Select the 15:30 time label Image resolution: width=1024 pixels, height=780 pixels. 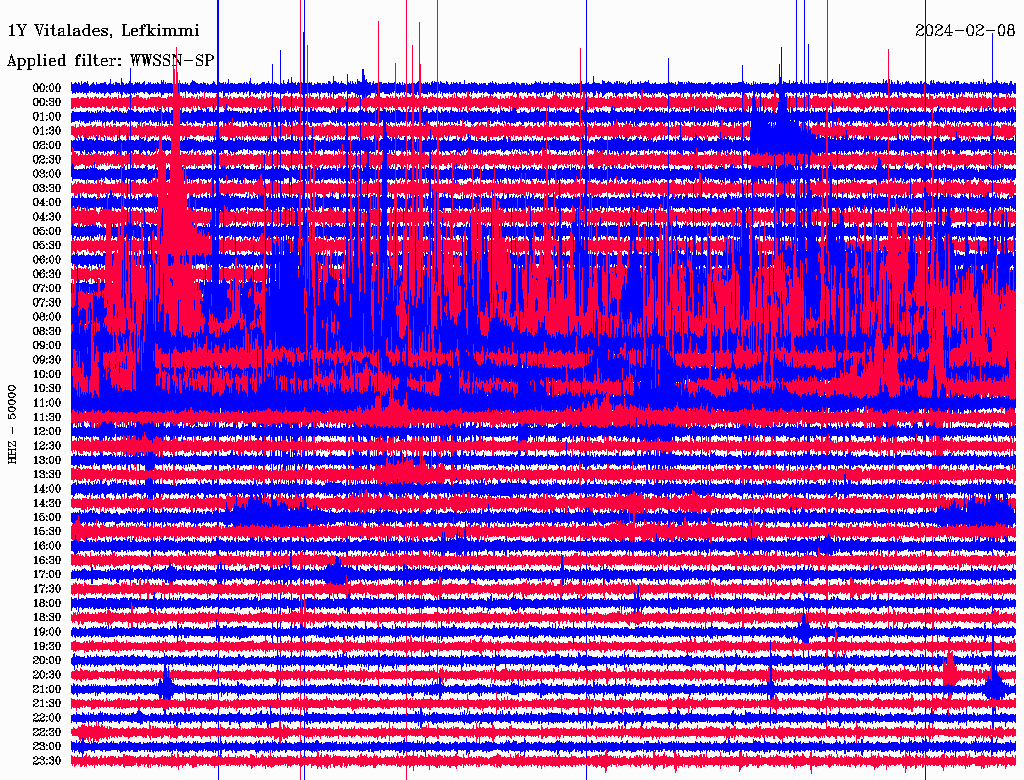(x=47, y=532)
